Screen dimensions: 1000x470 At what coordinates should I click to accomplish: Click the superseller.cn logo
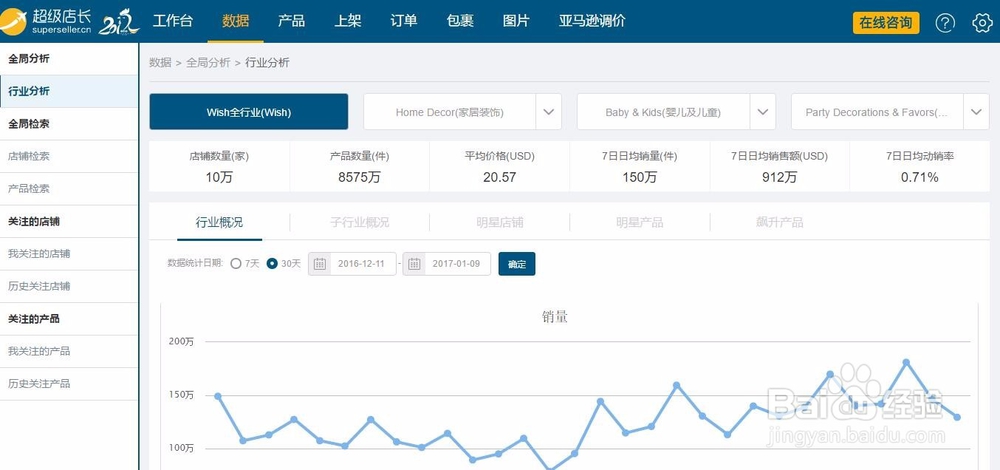(46, 22)
